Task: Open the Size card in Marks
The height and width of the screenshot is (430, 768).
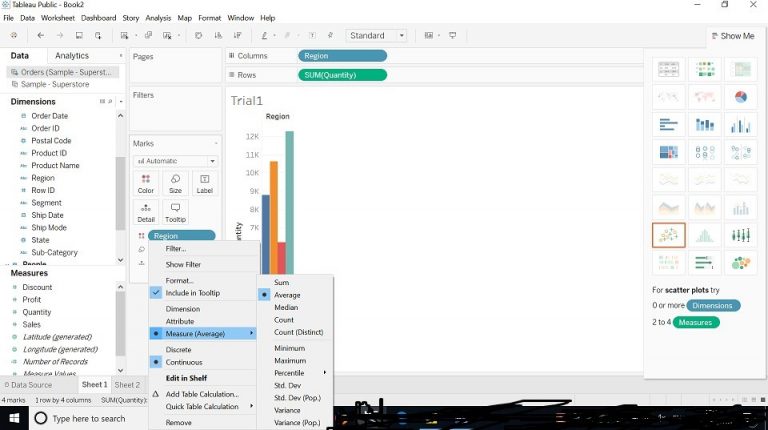Action: (x=175, y=184)
